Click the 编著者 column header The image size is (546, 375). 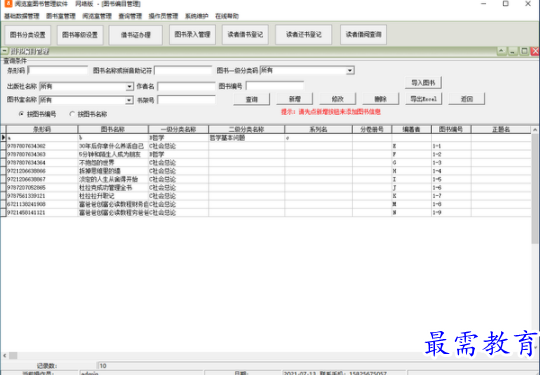click(411, 130)
